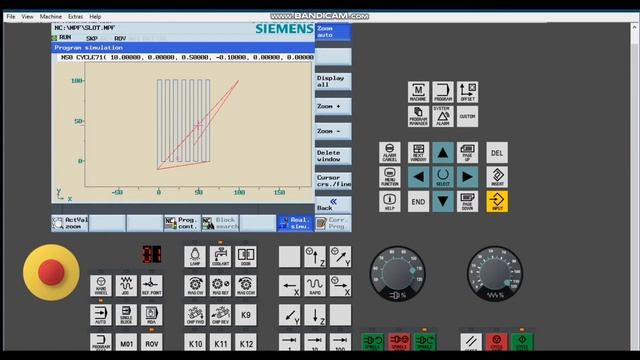Open the View menu
This screenshot has height=360, width=640.
point(27,17)
